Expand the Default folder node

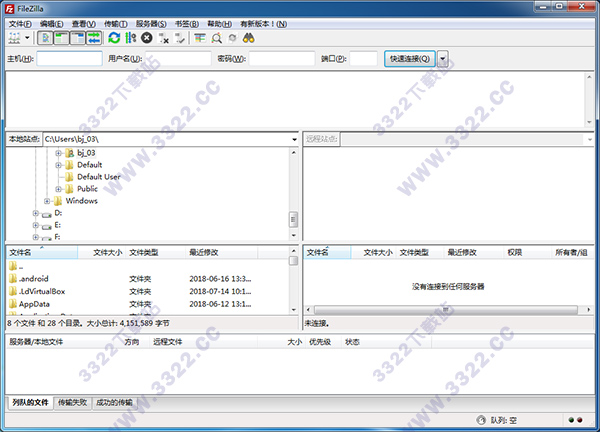point(58,165)
